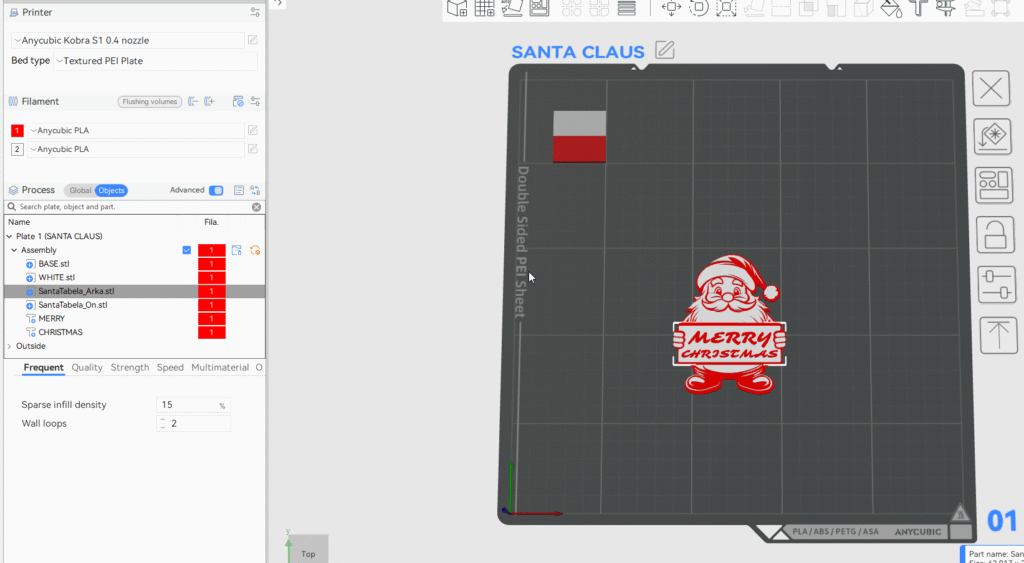1024x563 pixels.
Task: Select the Move tool in top toolbar
Action: [x=671, y=8]
